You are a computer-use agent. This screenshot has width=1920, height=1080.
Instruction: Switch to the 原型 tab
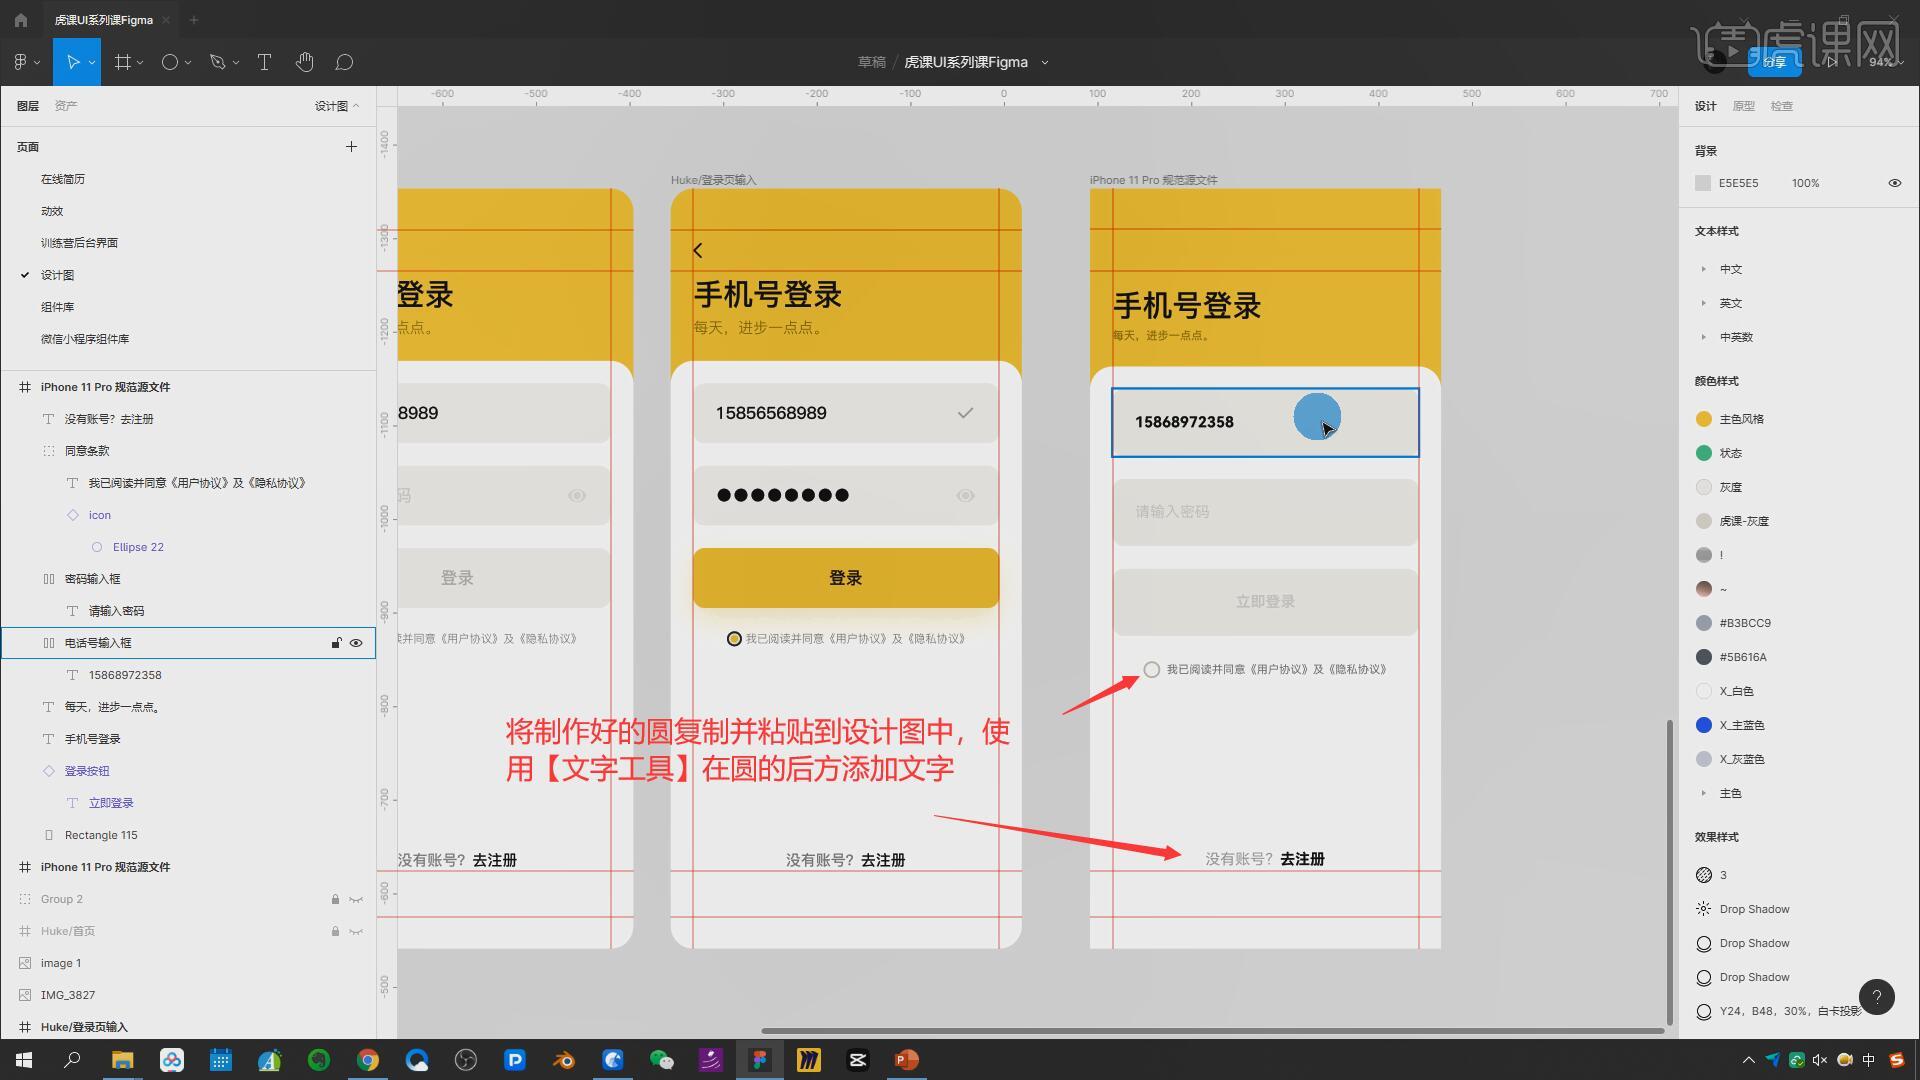(x=1743, y=106)
